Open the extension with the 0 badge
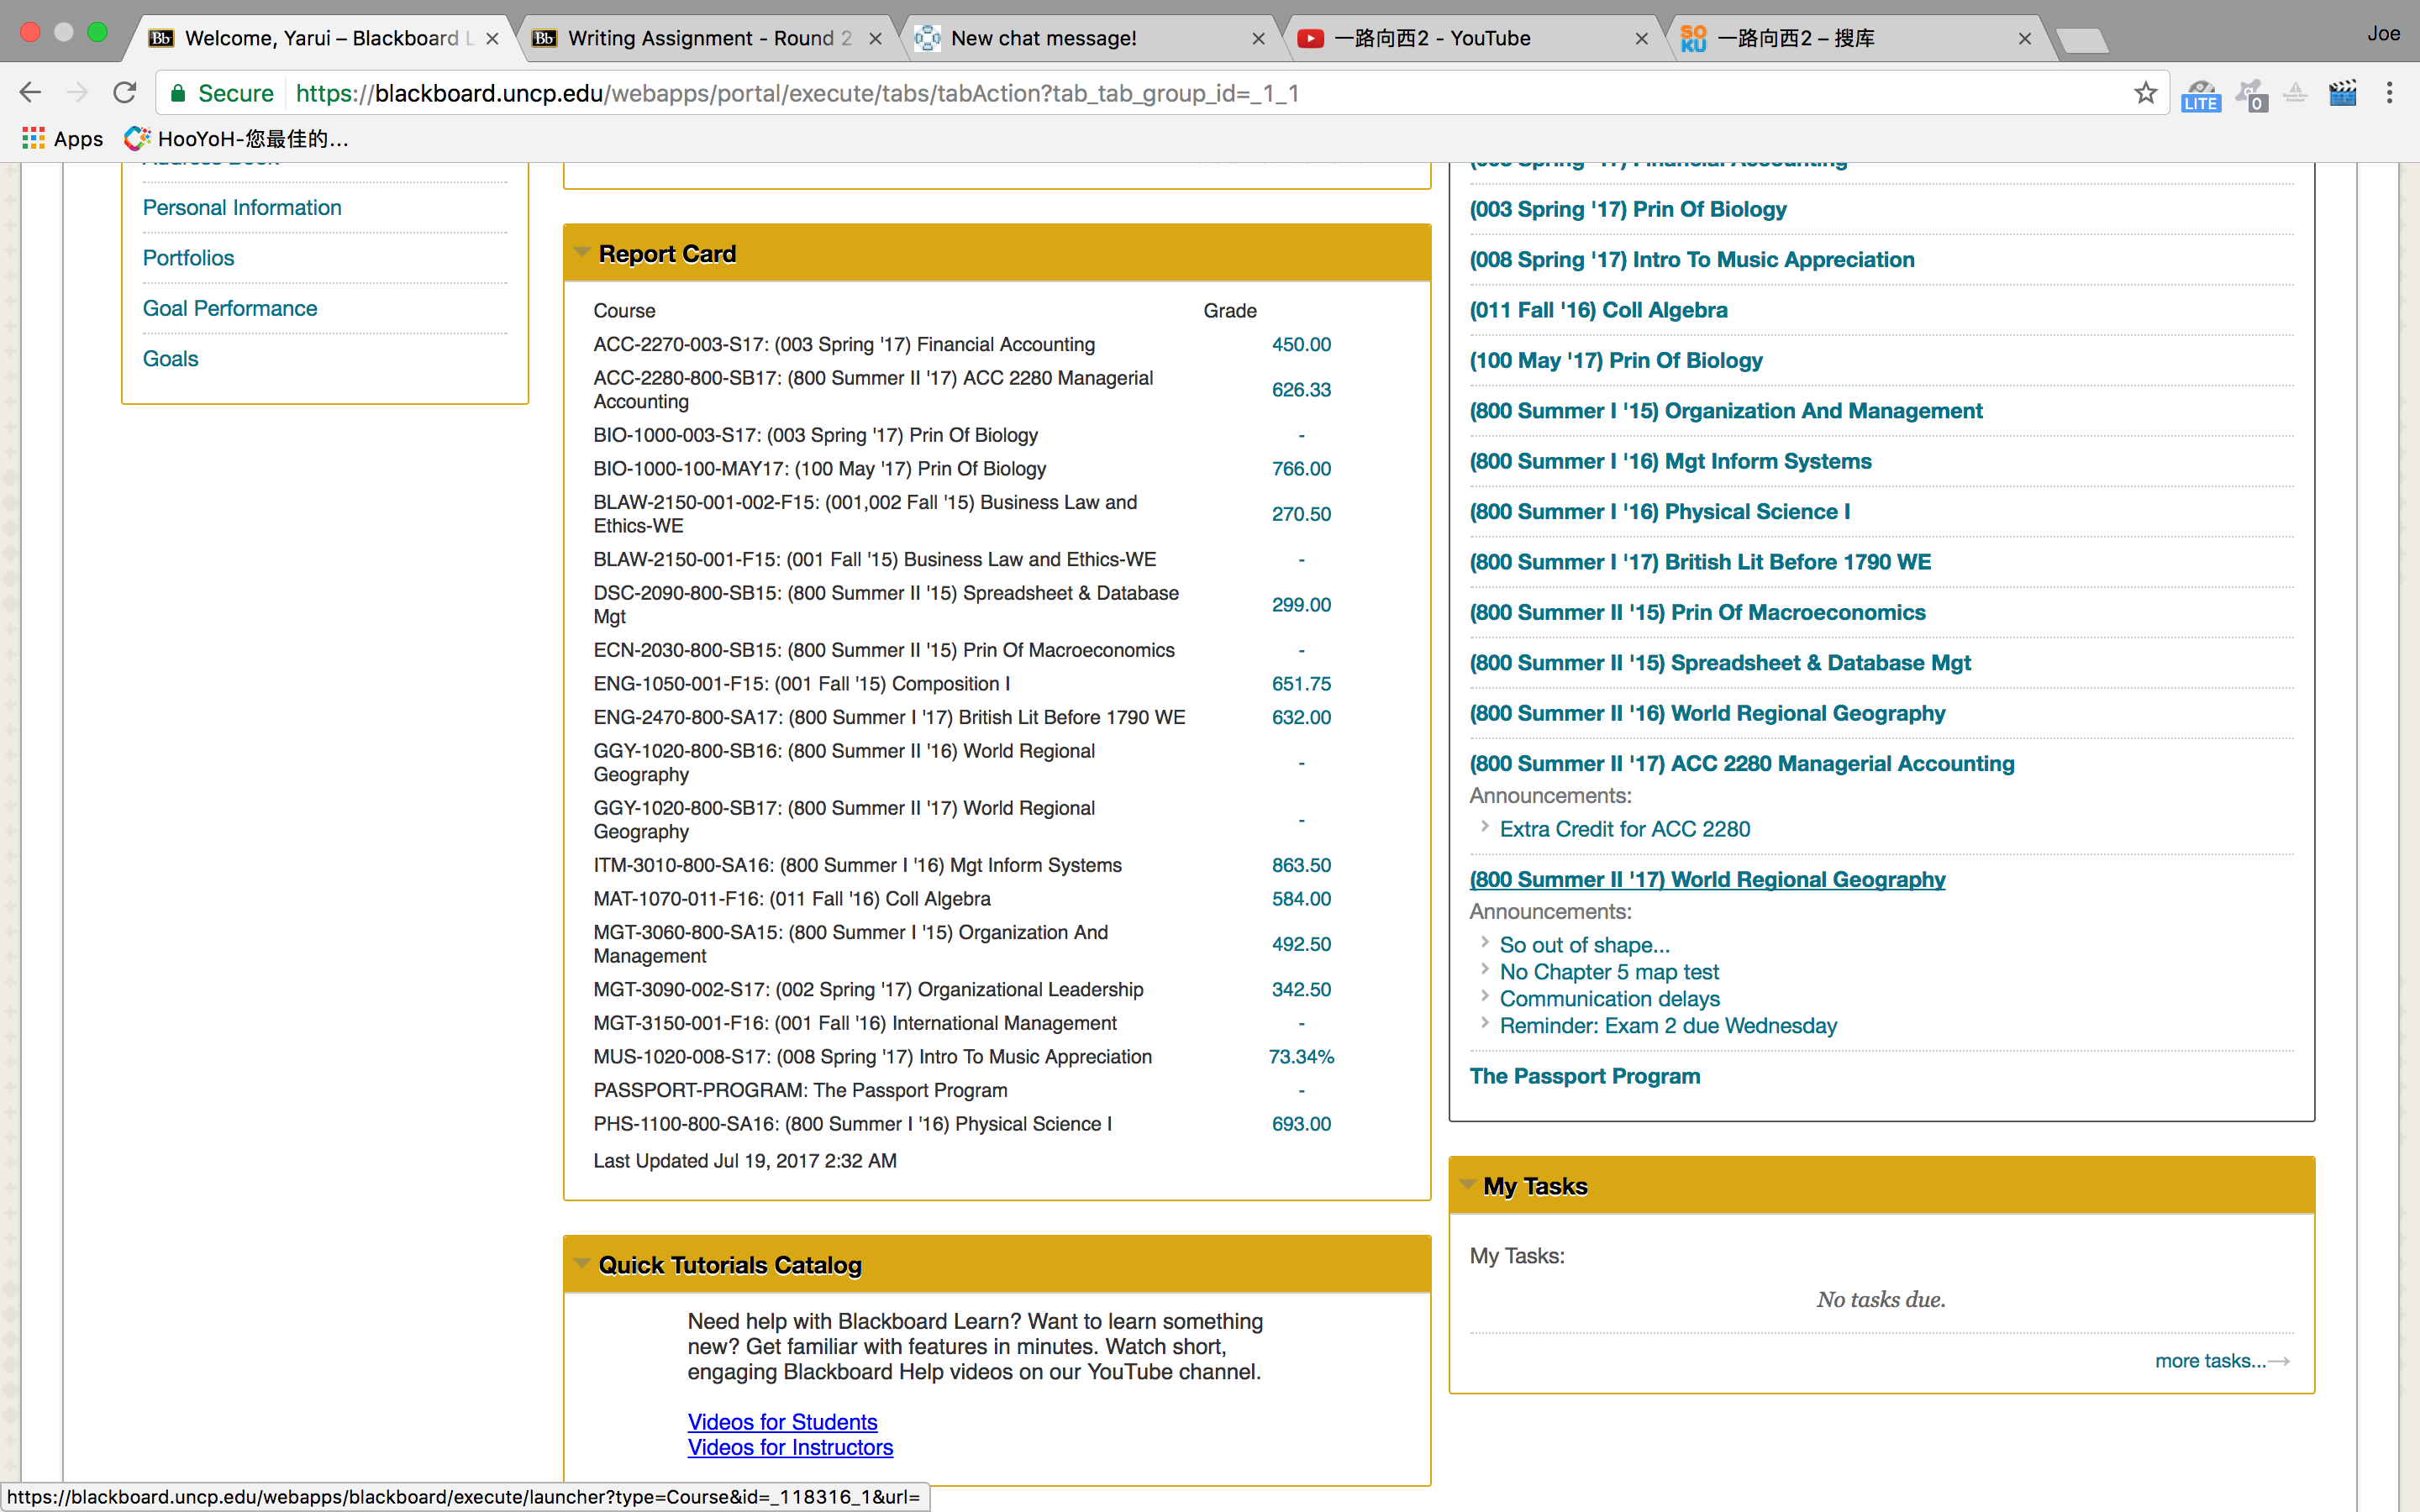Viewport: 2420px width, 1512px height. 2251,95
